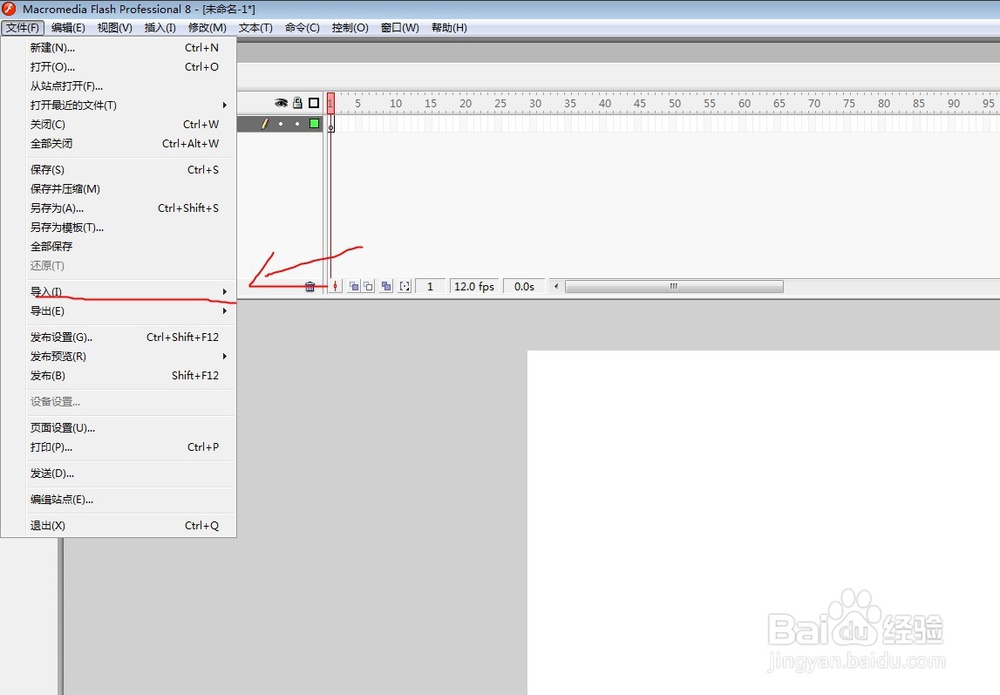Open the 修改(M) menu

tap(207, 27)
